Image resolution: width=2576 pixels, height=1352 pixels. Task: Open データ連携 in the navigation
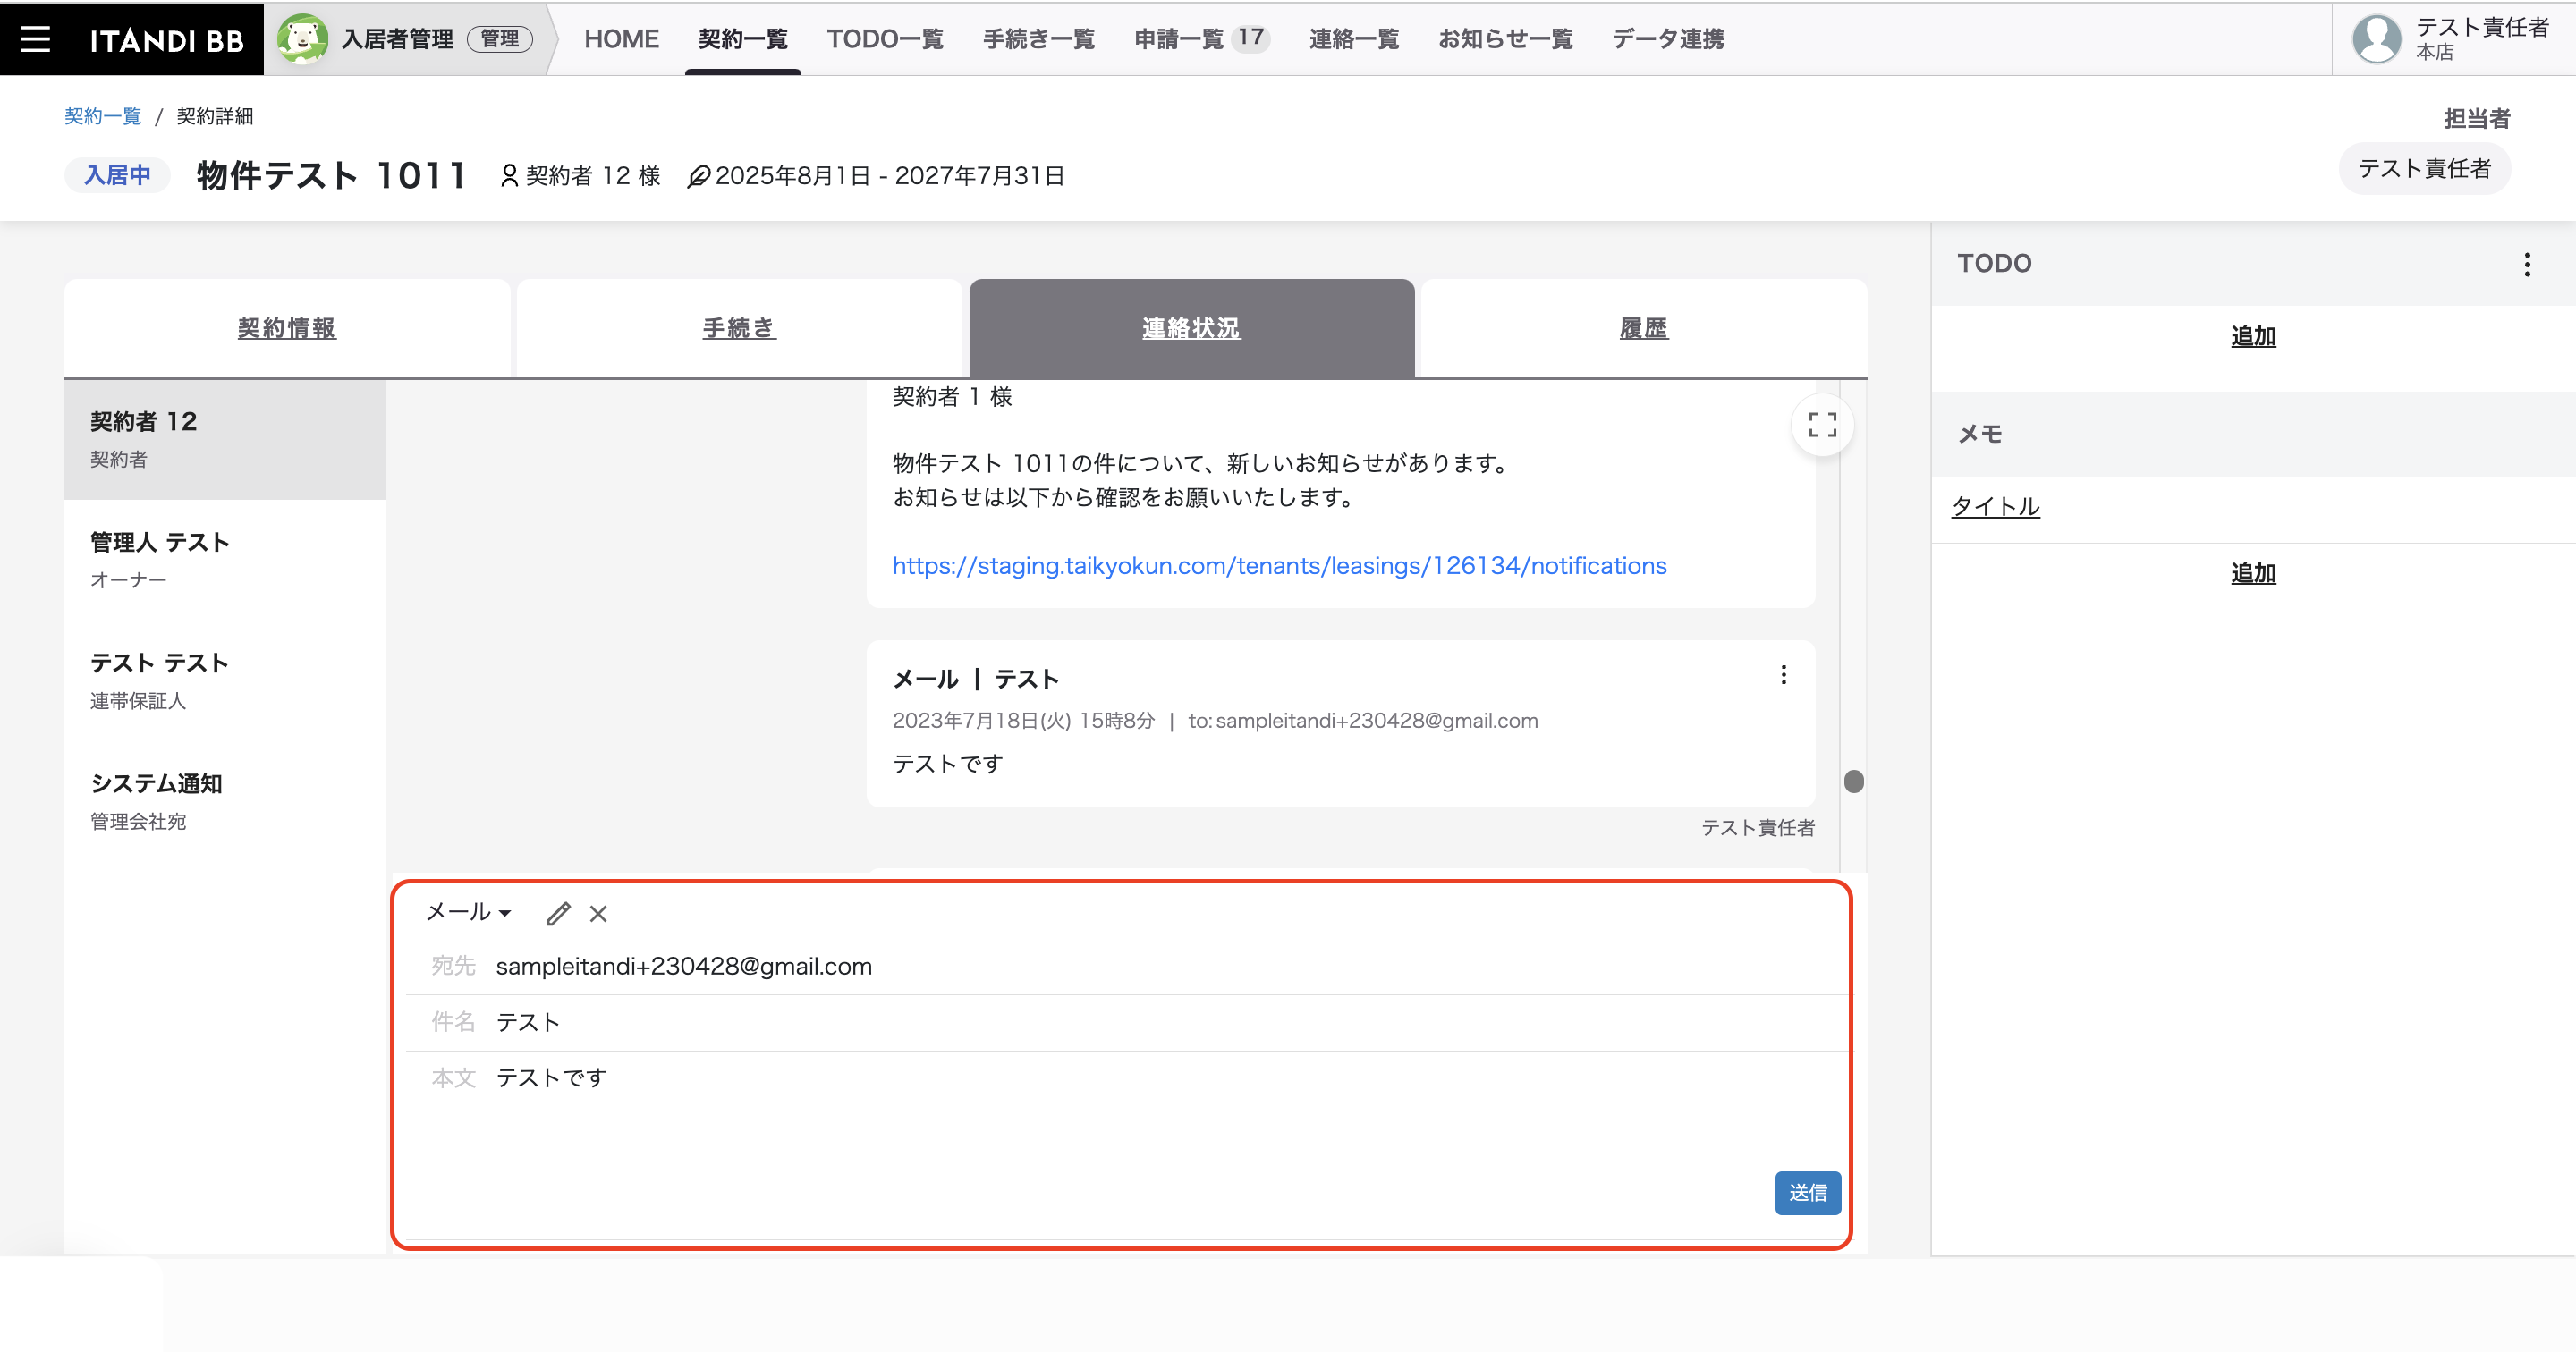click(1668, 39)
